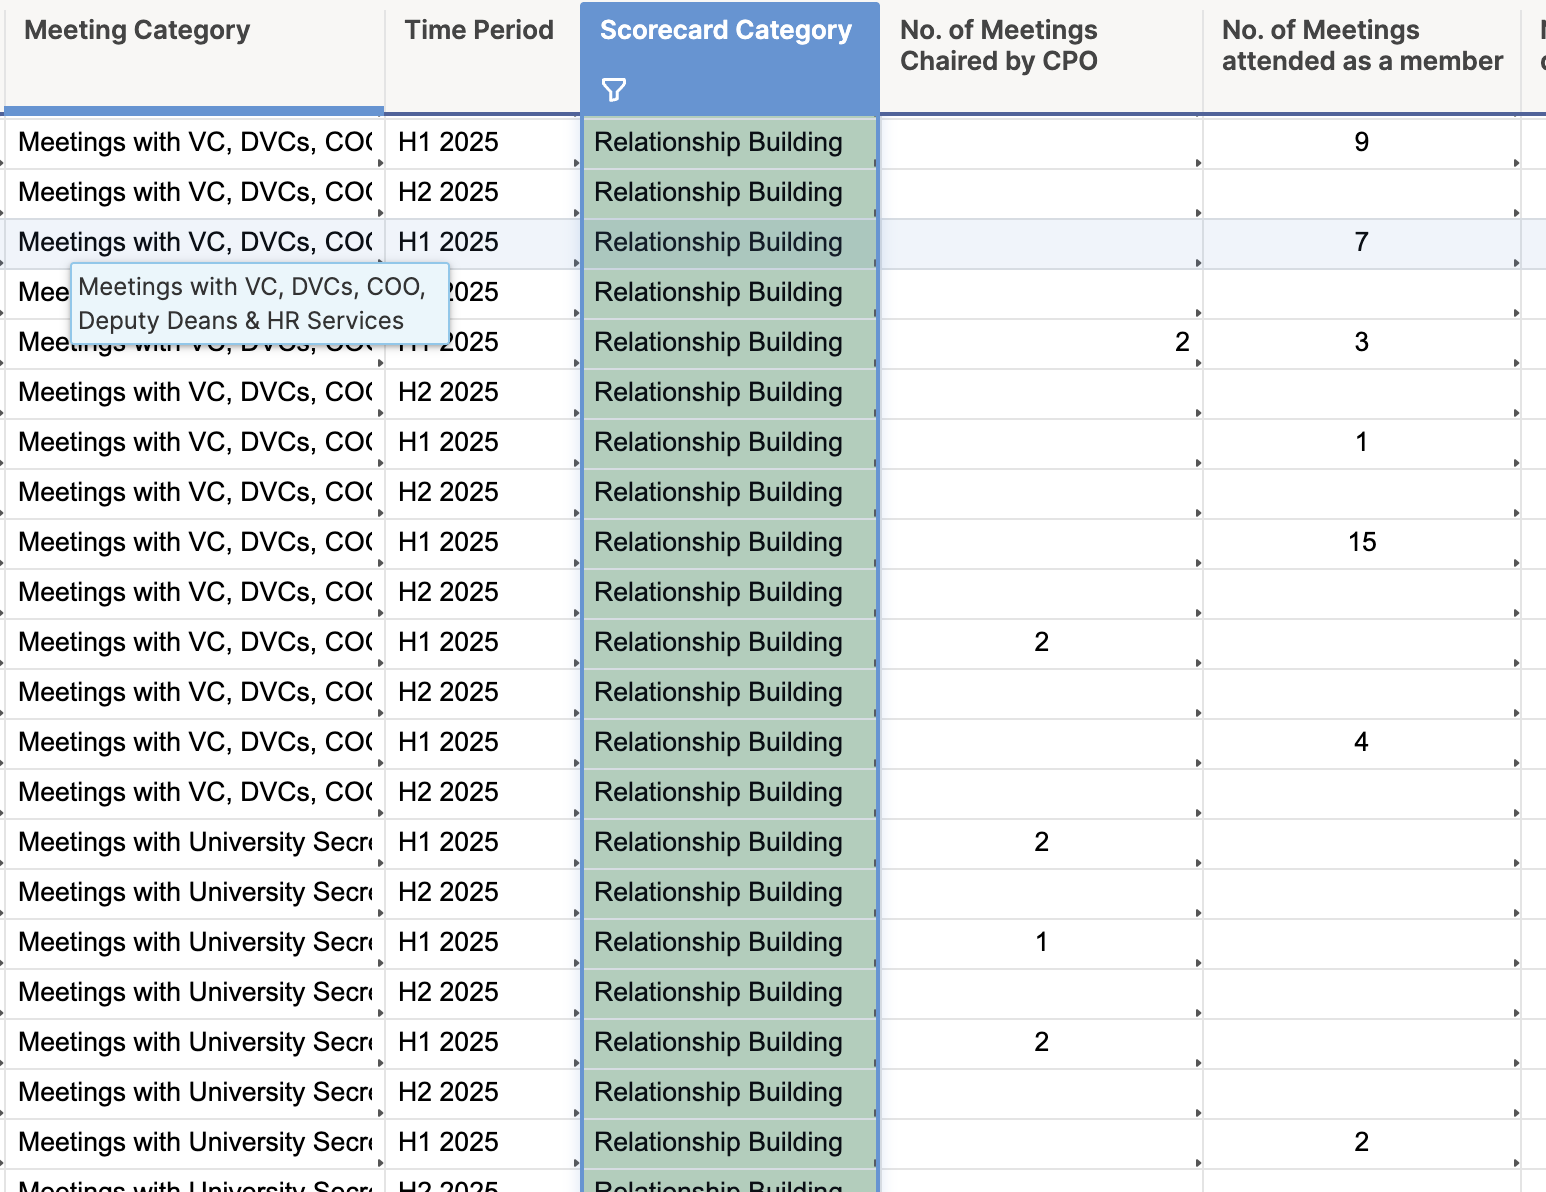Click attended value 2 in the University Secretary row
Screen dimensions: 1546x1192
[x=1361, y=1142]
